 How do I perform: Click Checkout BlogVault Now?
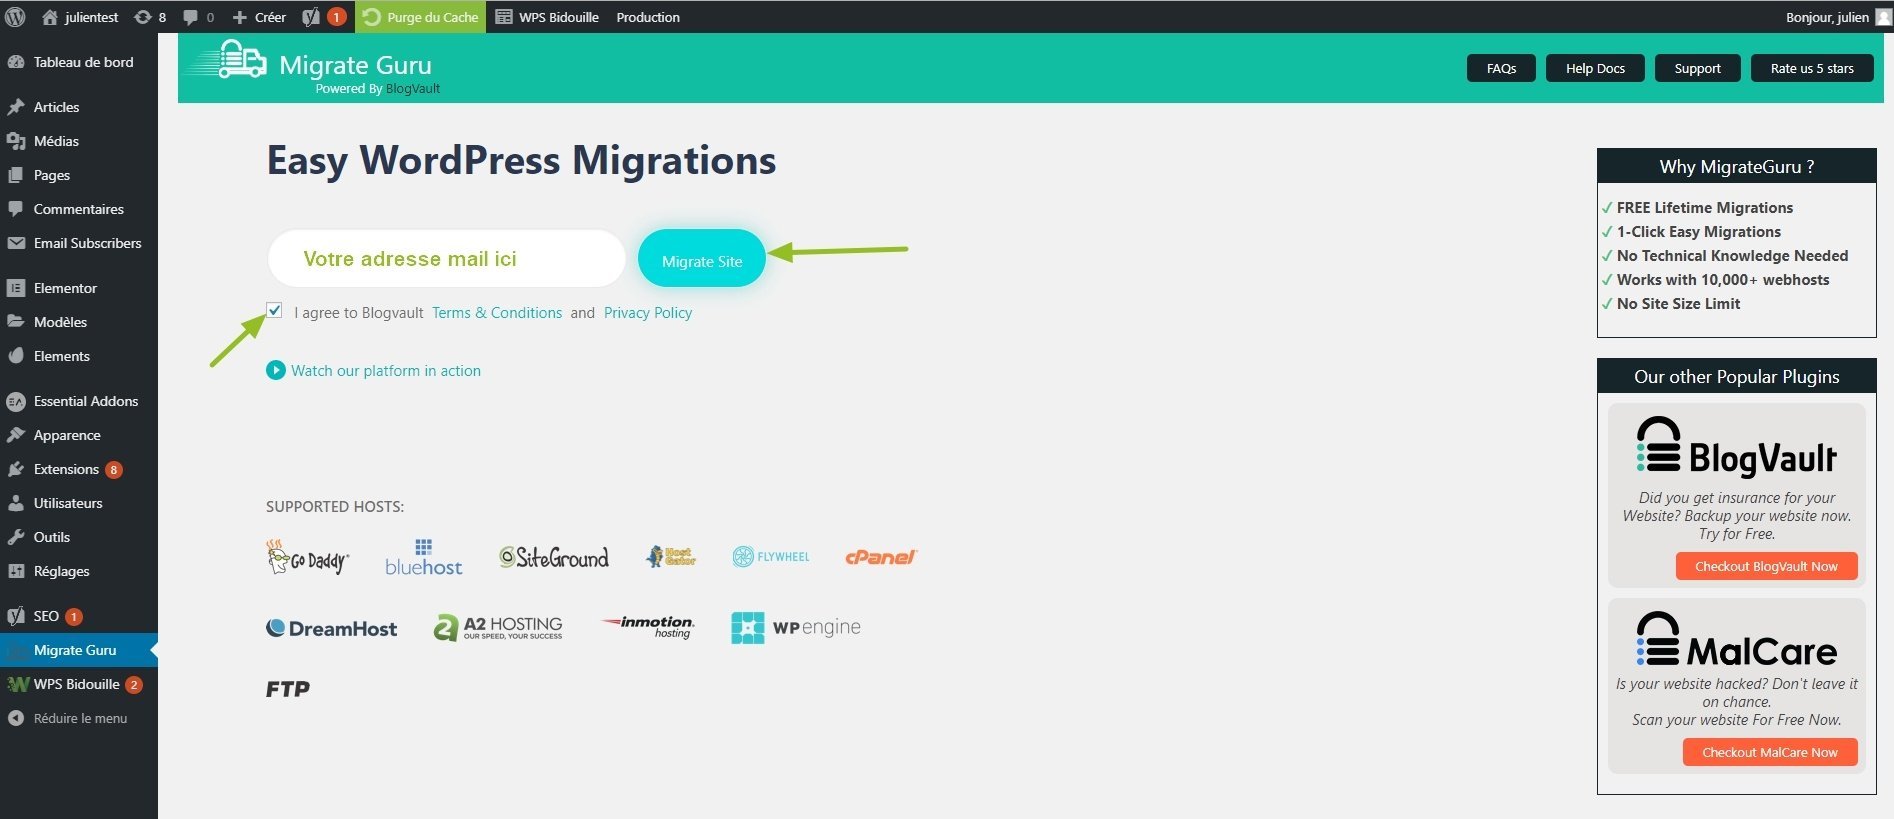point(1766,566)
